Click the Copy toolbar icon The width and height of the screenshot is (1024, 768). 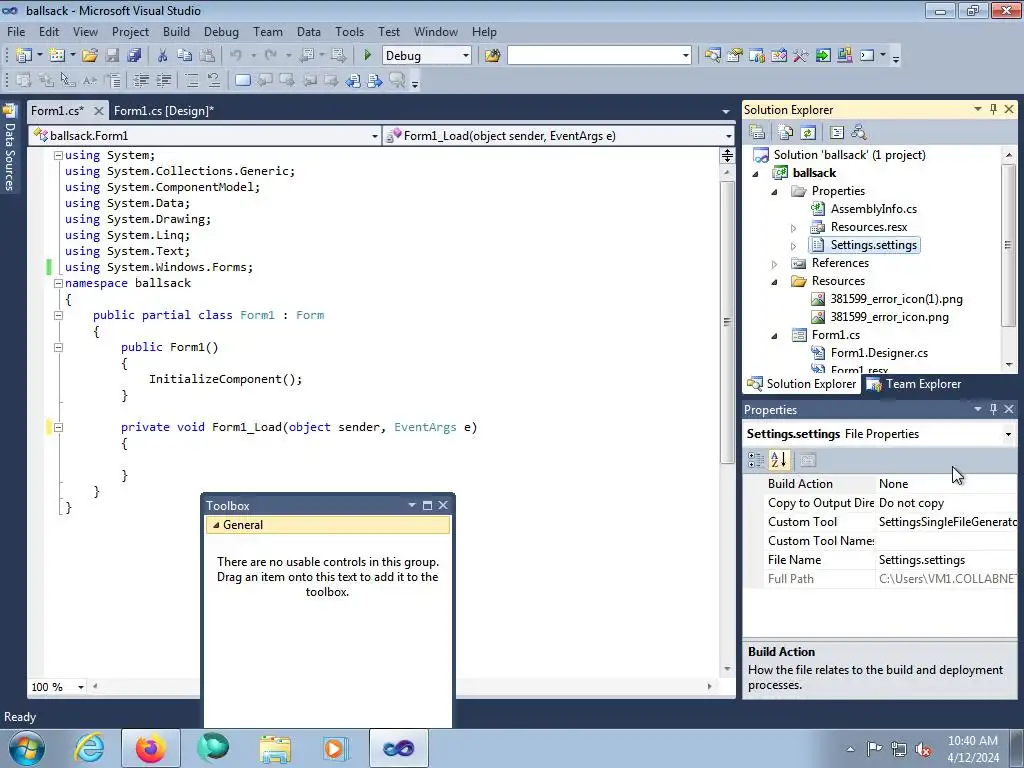185,56
